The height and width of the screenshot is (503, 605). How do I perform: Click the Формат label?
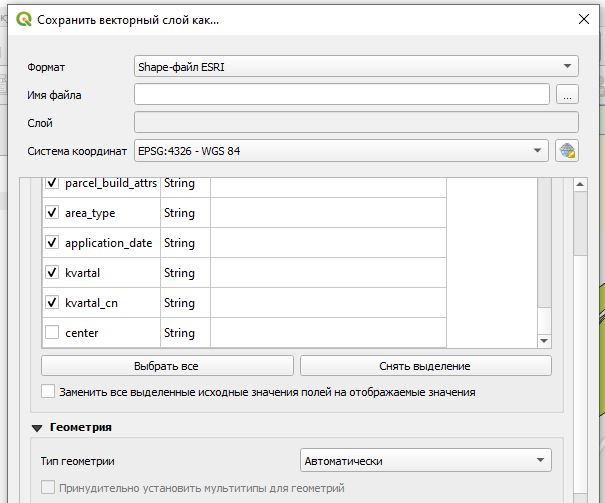(46, 67)
